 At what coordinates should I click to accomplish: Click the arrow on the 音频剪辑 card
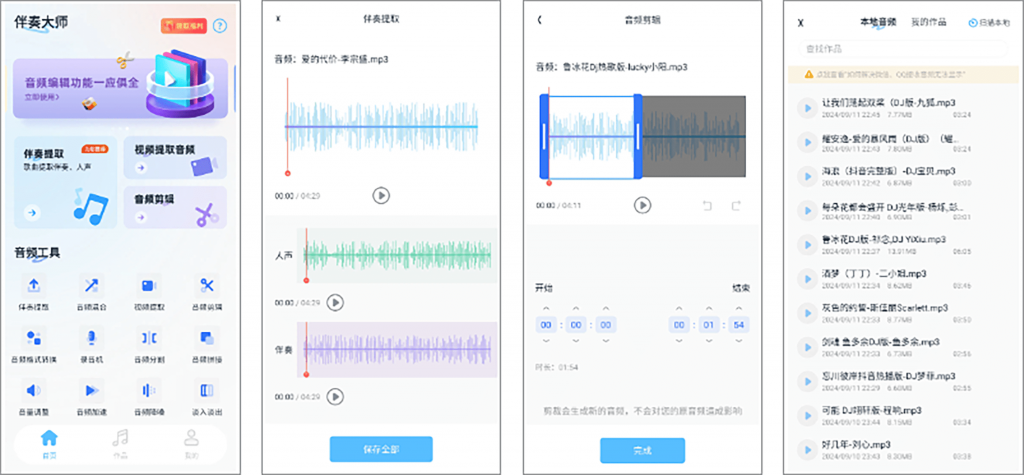(x=140, y=218)
